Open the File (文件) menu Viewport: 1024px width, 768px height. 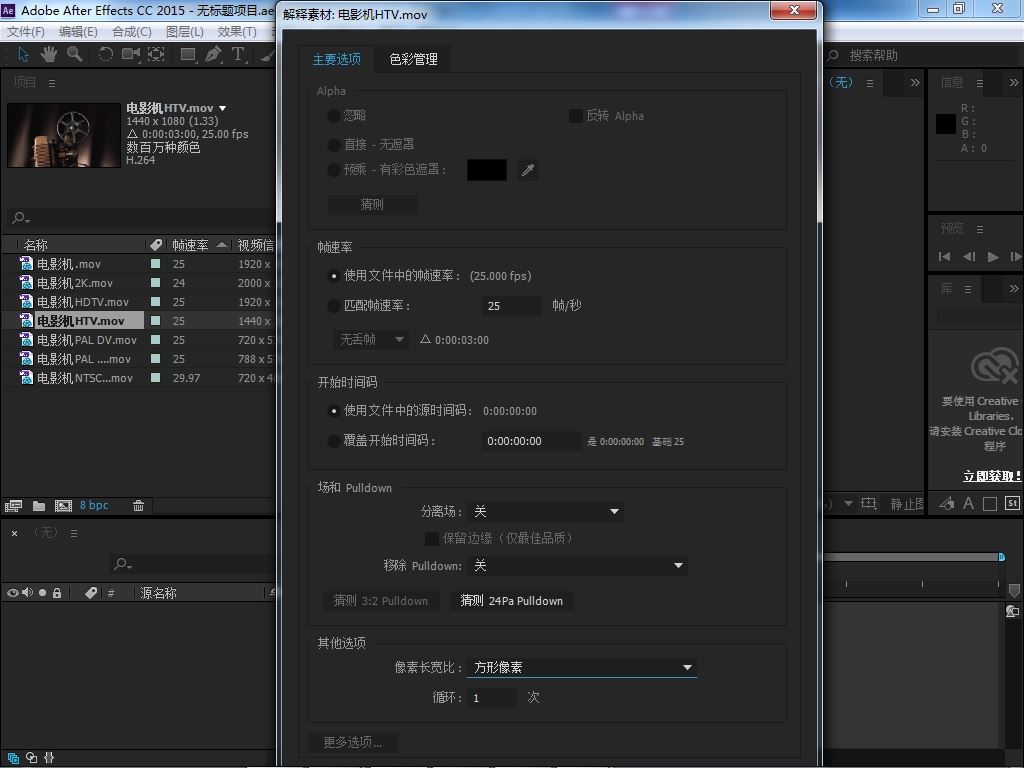tap(25, 32)
